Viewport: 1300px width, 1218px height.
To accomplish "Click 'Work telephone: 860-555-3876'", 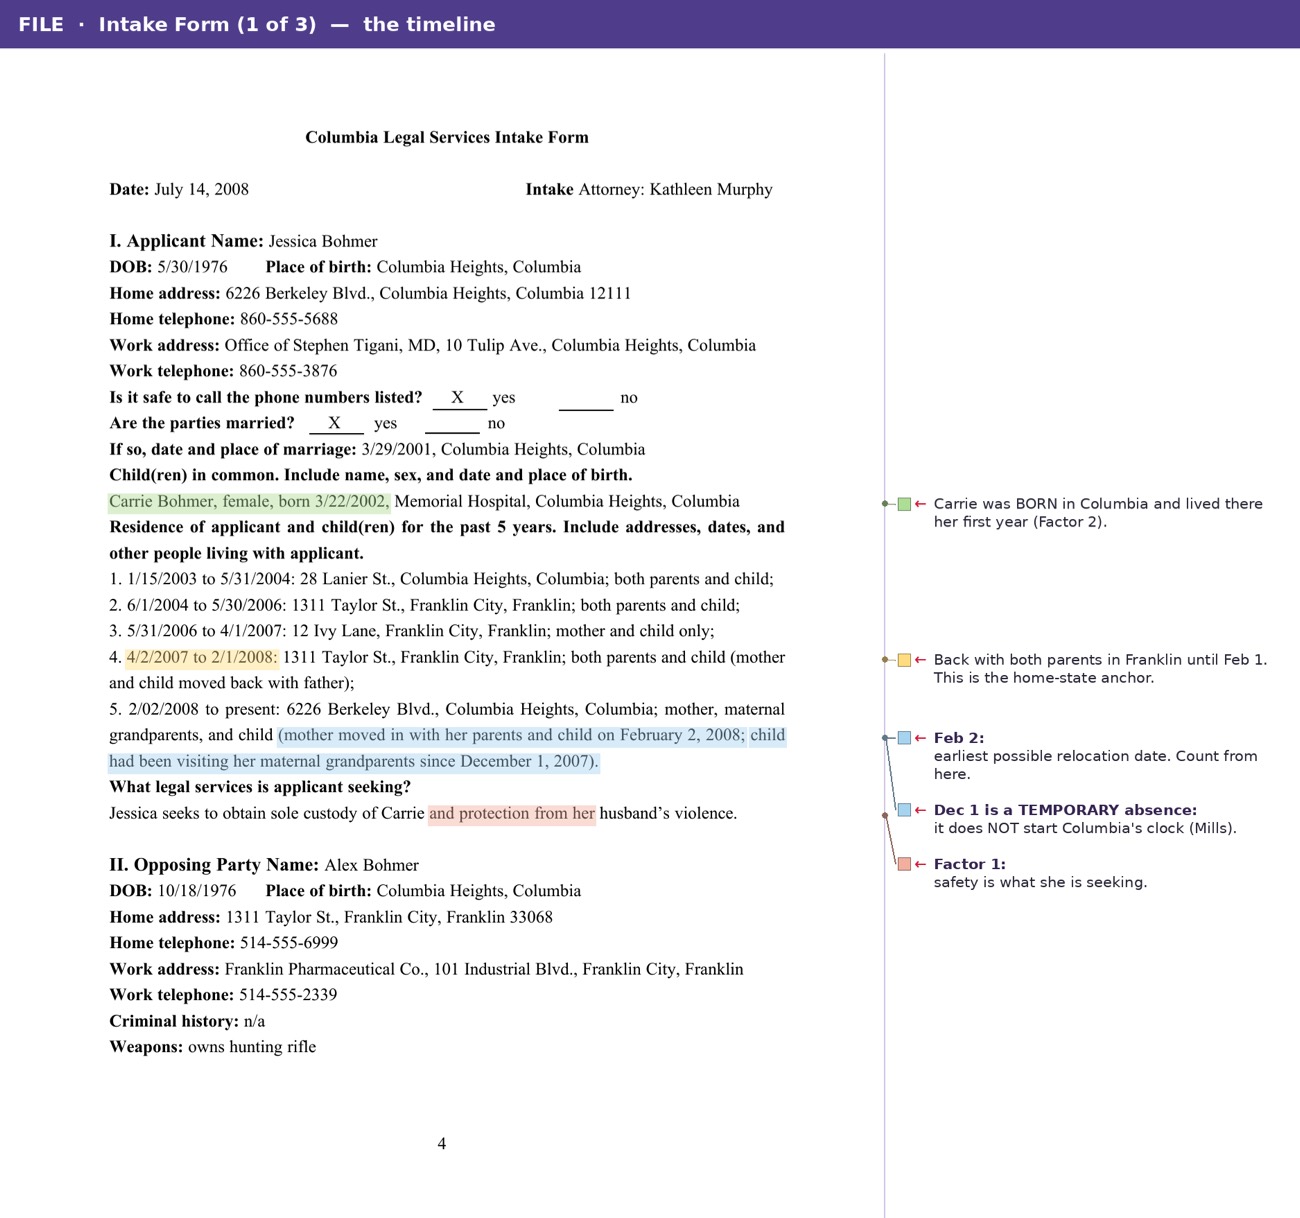I will 223,371.
